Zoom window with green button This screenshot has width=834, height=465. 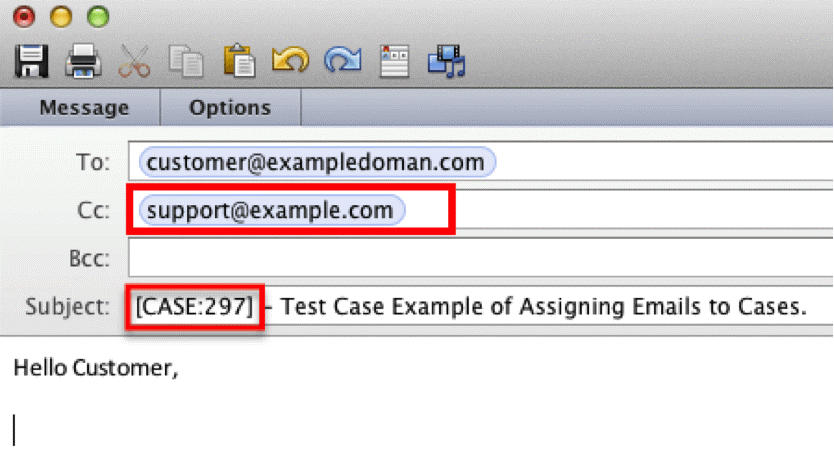click(x=98, y=16)
